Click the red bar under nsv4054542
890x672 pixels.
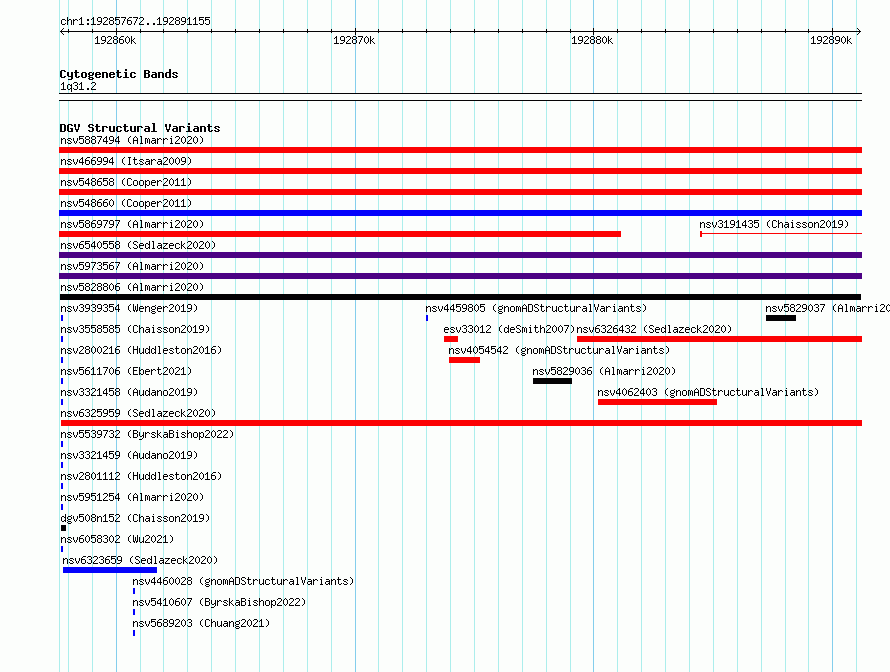click(x=464, y=360)
